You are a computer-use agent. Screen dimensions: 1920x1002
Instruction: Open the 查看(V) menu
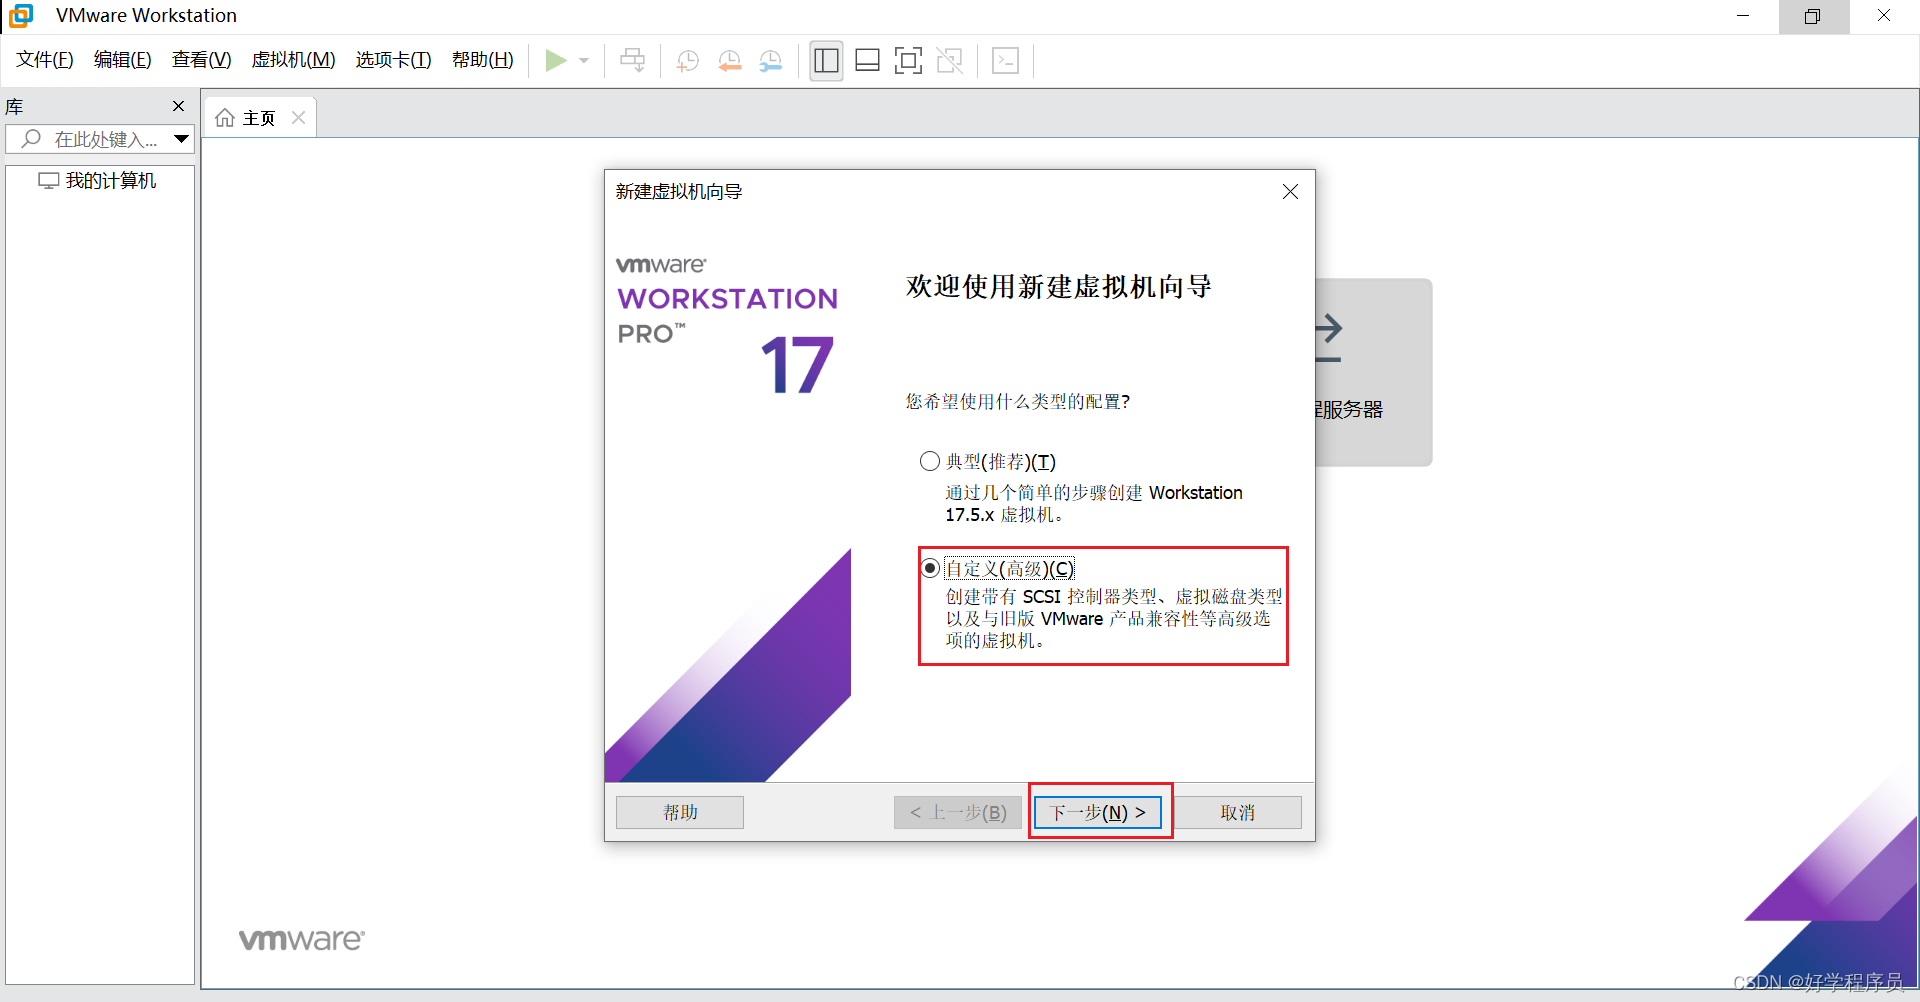(x=201, y=60)
